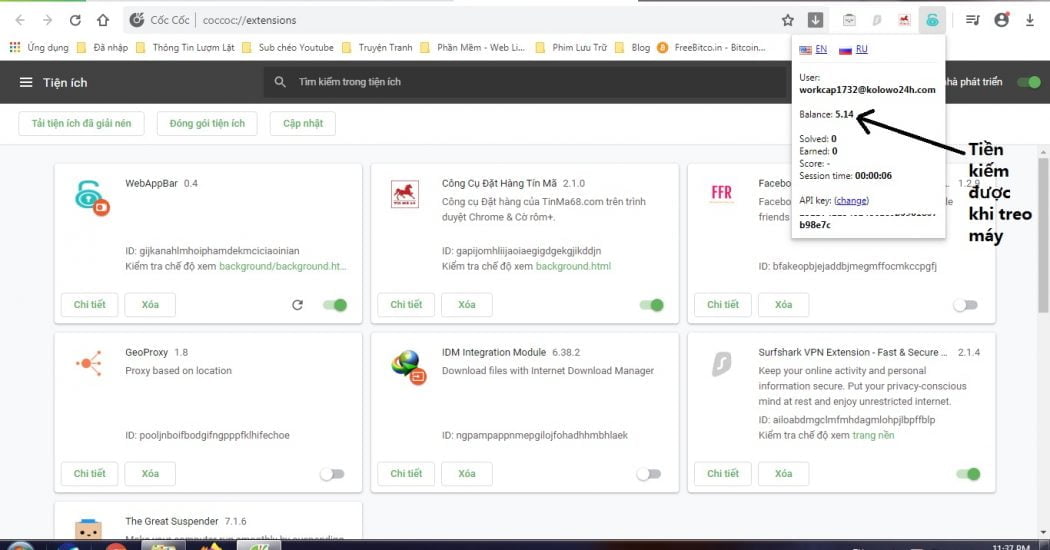Open the home page via house icon
The width and height of the screenshot is (1050, 550).
click(x=102, y=20)
